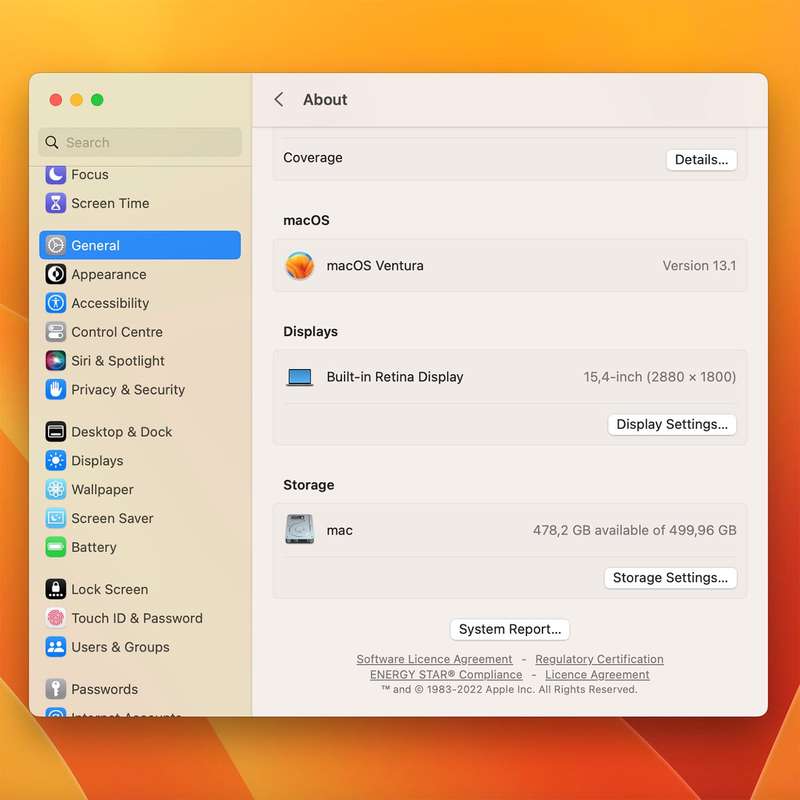Minimize window with yellow button
800x800 pixels.
[x=77, y=100]
